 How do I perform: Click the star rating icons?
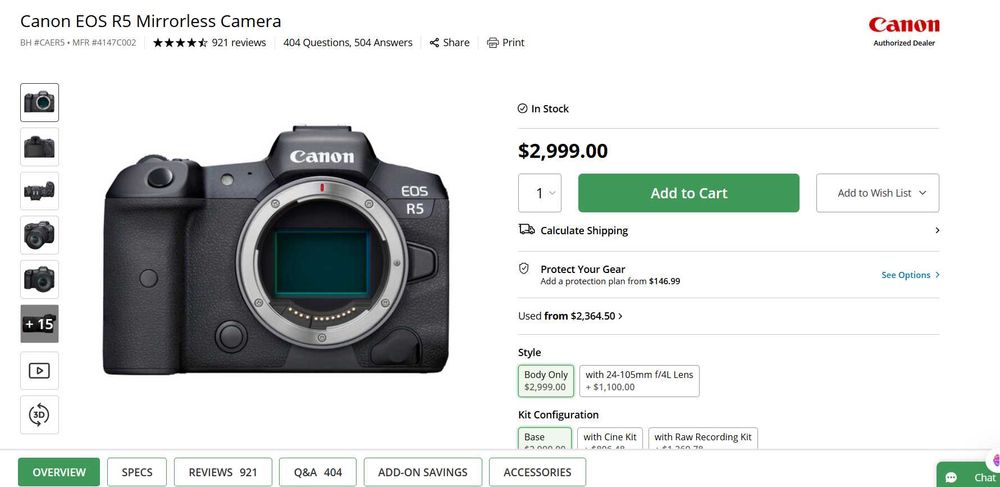pyautogui.click(x=180, y=43)
